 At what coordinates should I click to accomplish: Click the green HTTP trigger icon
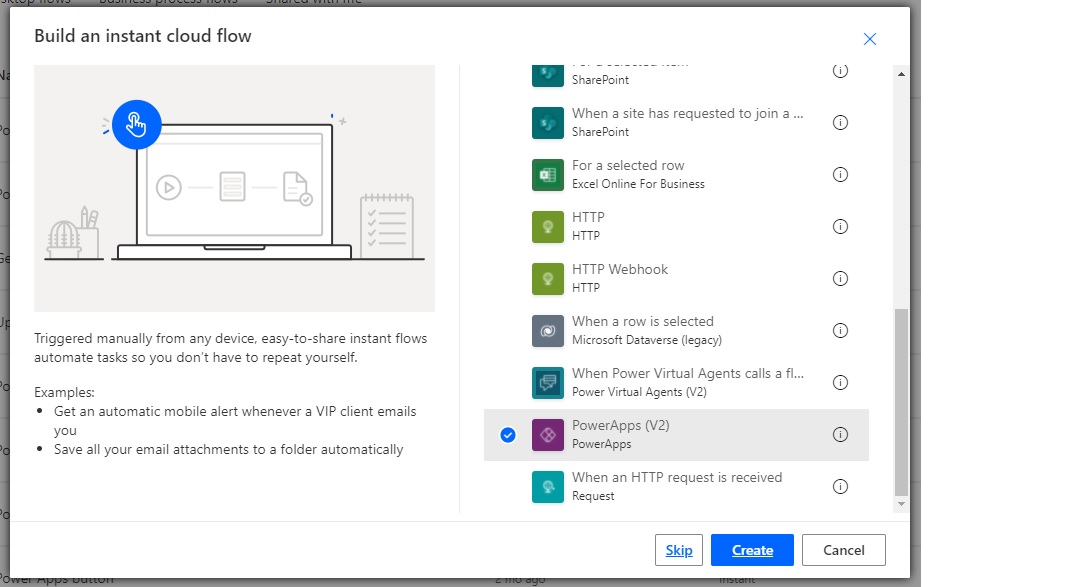[546, 226]
